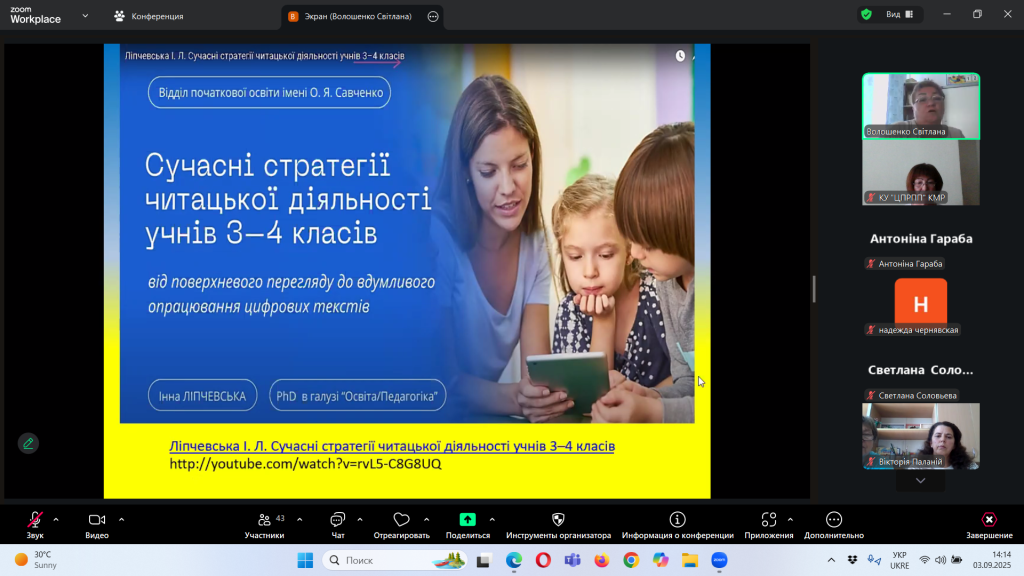Open the Дополнительно more options icon
Screen dimensions: 1024x576
[833, 521]
